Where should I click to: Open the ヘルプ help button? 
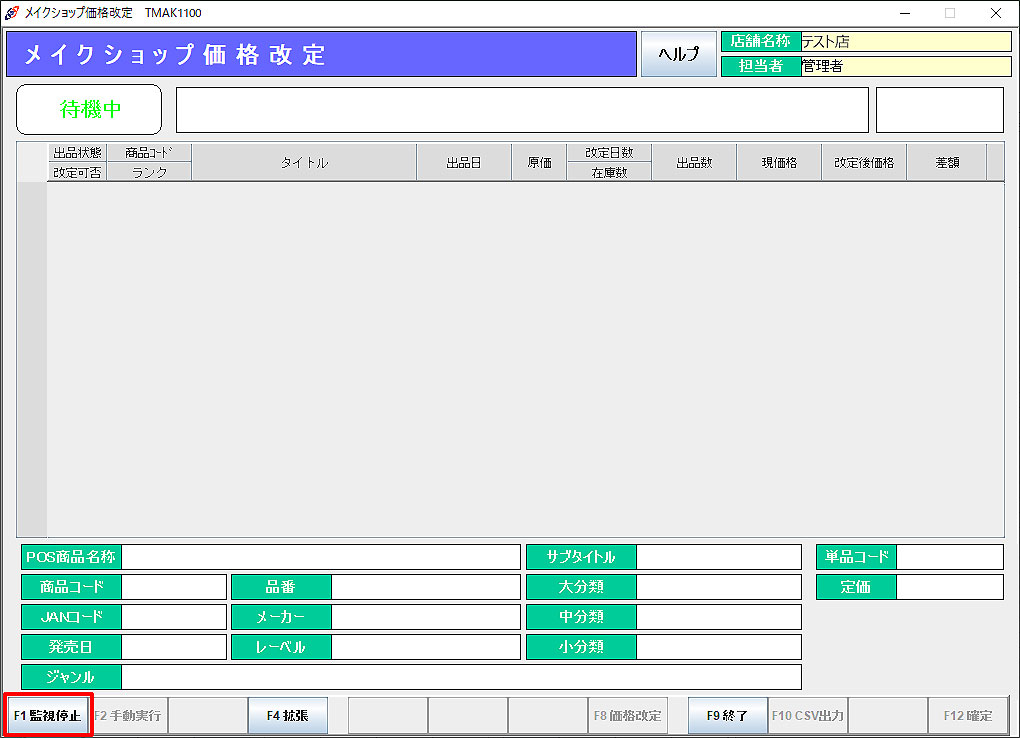[678, 54]
